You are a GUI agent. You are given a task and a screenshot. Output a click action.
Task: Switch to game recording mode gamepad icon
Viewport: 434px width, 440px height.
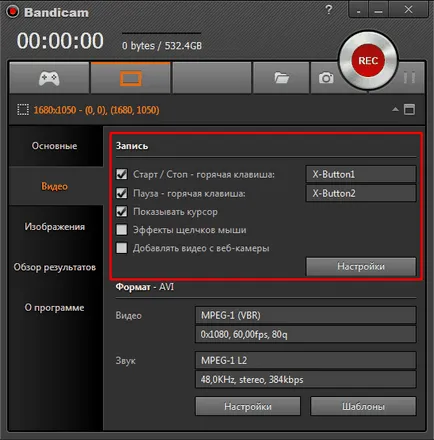click(x=49, y=78)
